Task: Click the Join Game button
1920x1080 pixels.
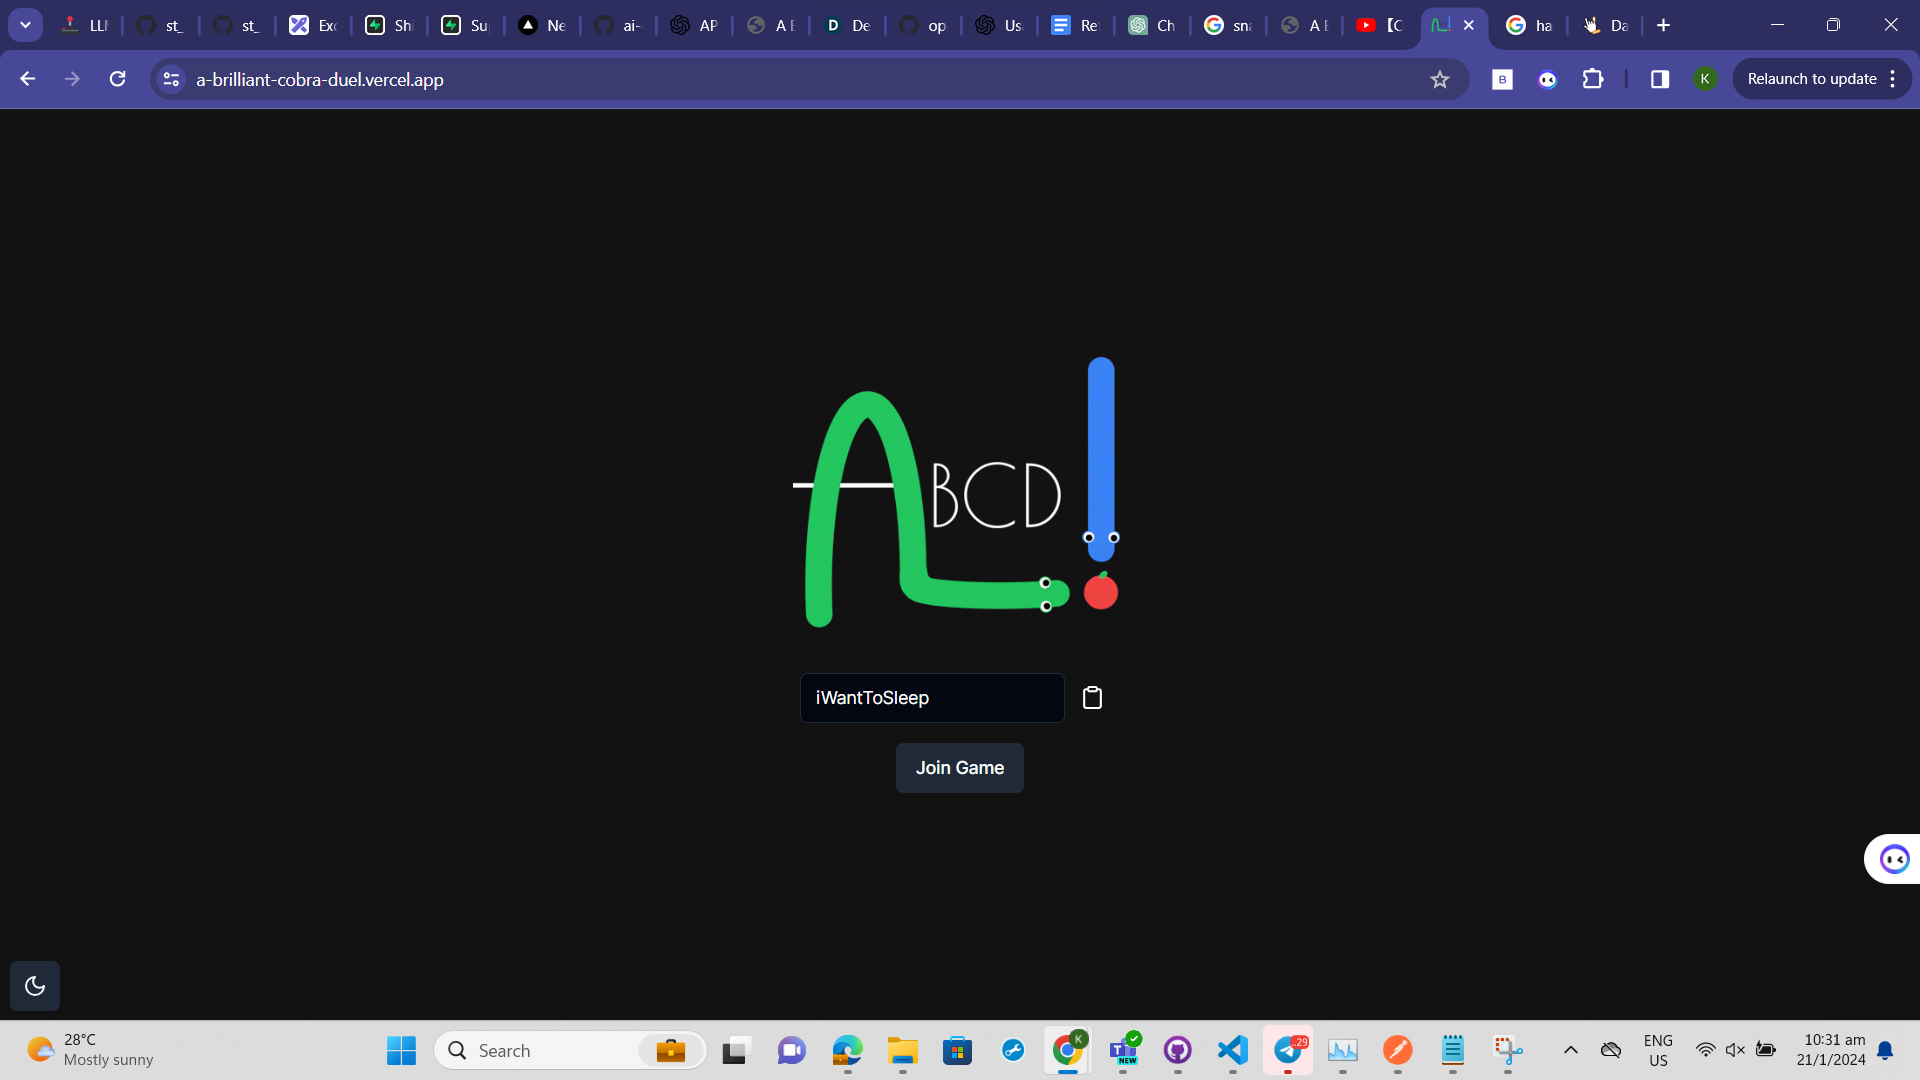Action: [x=959, y=768]
